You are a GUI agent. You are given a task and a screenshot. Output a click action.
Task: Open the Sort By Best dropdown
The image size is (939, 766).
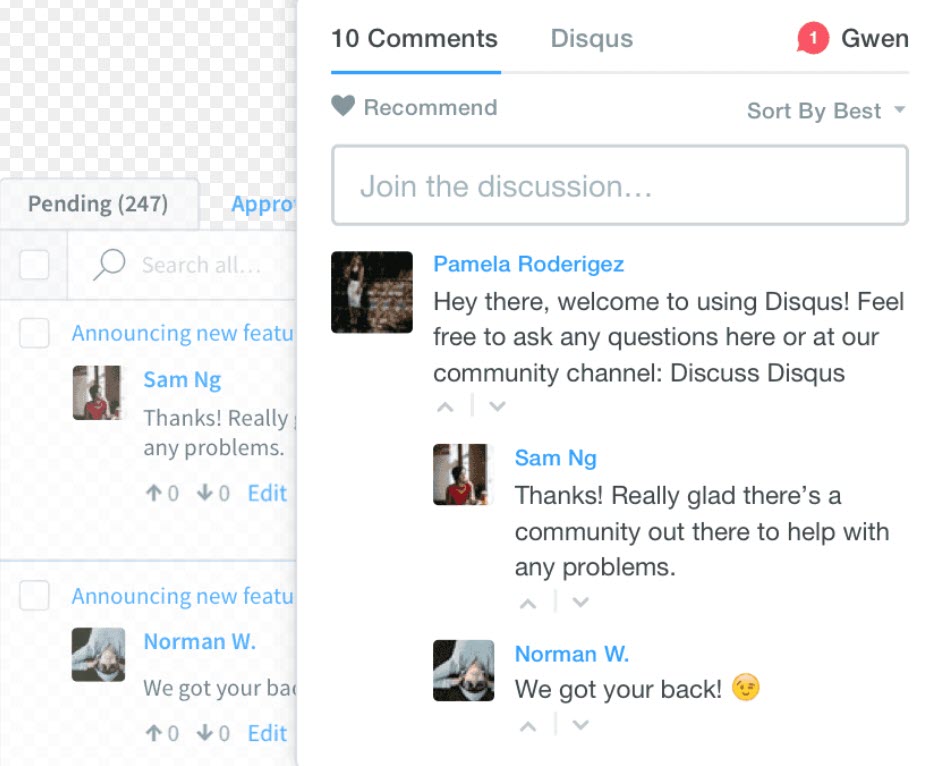(x=826, y=111)
